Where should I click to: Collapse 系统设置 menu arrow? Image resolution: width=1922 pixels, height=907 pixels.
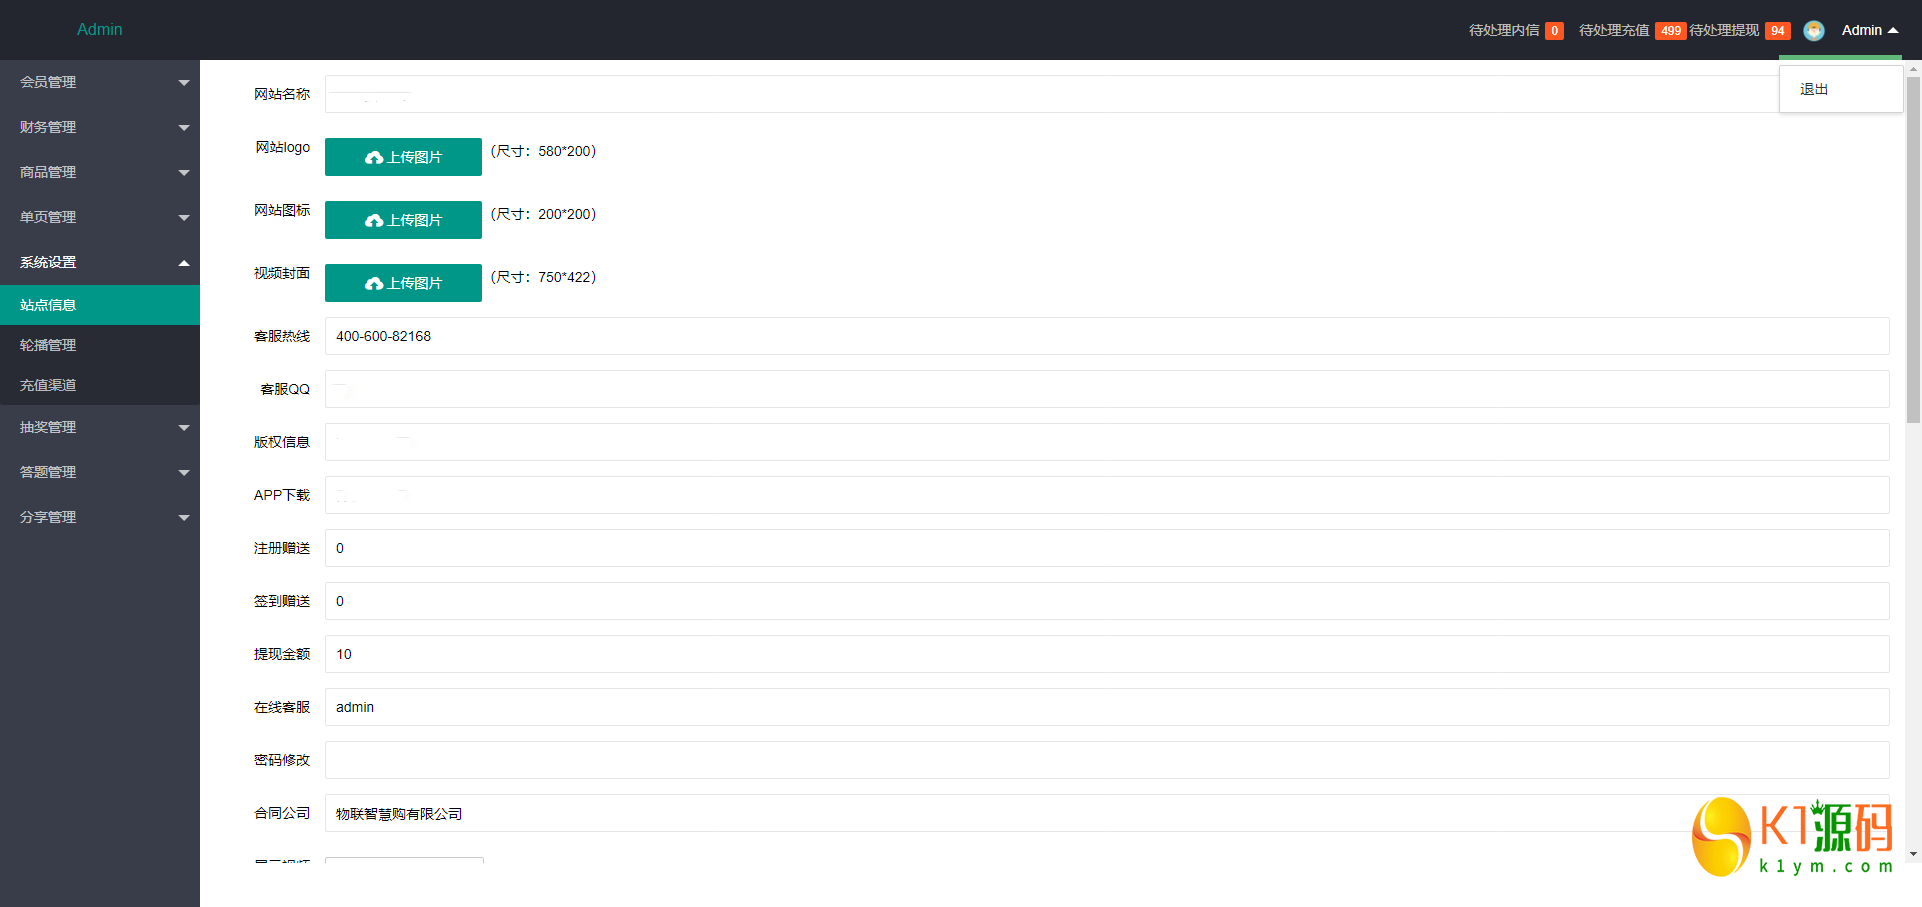click(184, 263)
